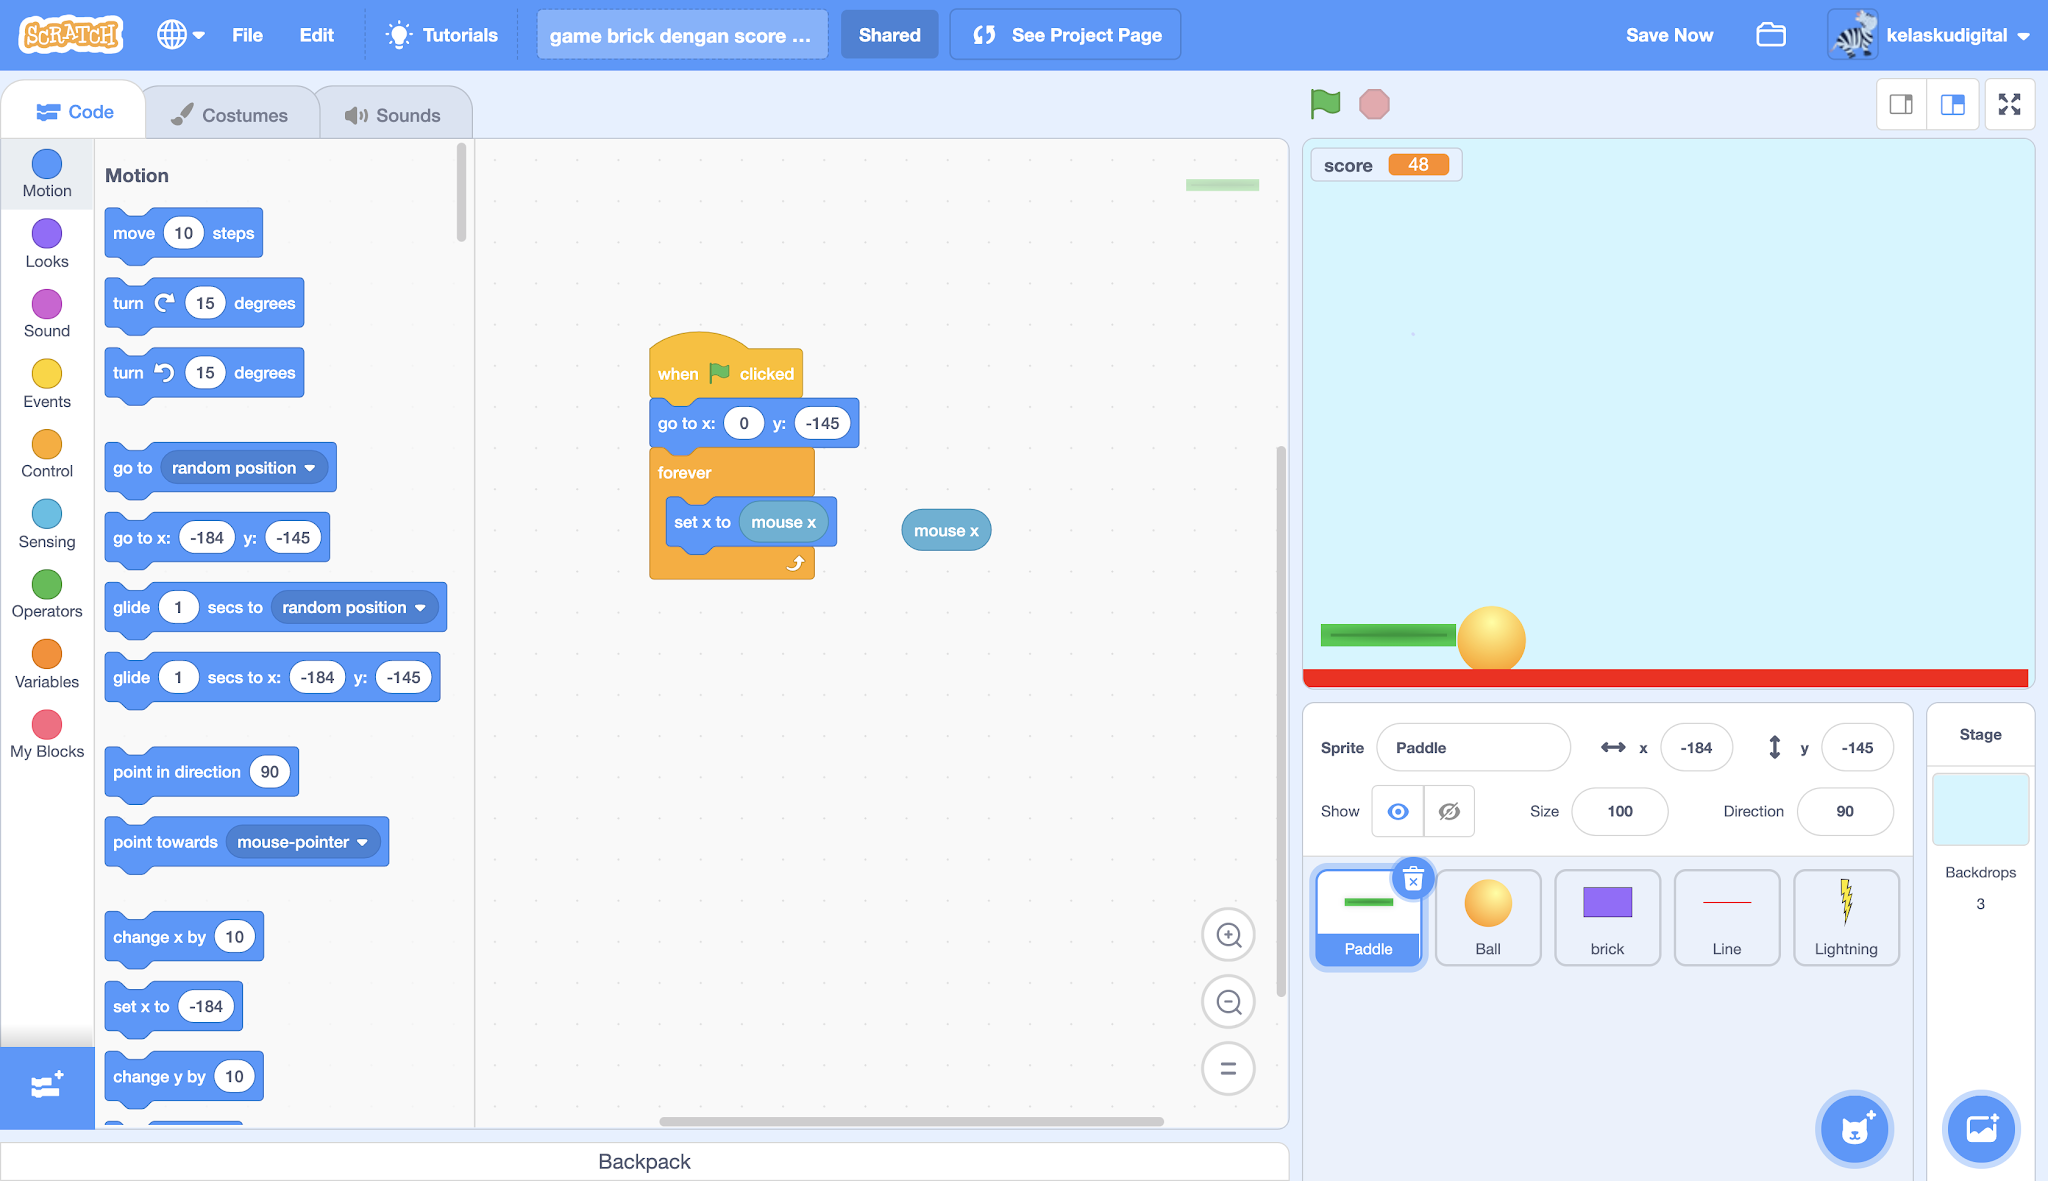Screen dimensions: 2048x1181
Task: Click the See Project Page button
Action: (x=1066, y=35)
